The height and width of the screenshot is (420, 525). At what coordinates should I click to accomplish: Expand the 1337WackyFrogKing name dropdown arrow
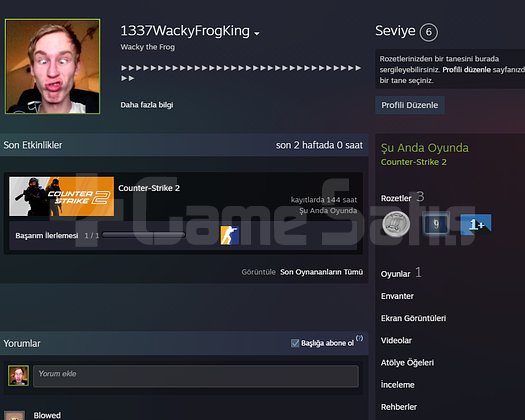(257, 33)
